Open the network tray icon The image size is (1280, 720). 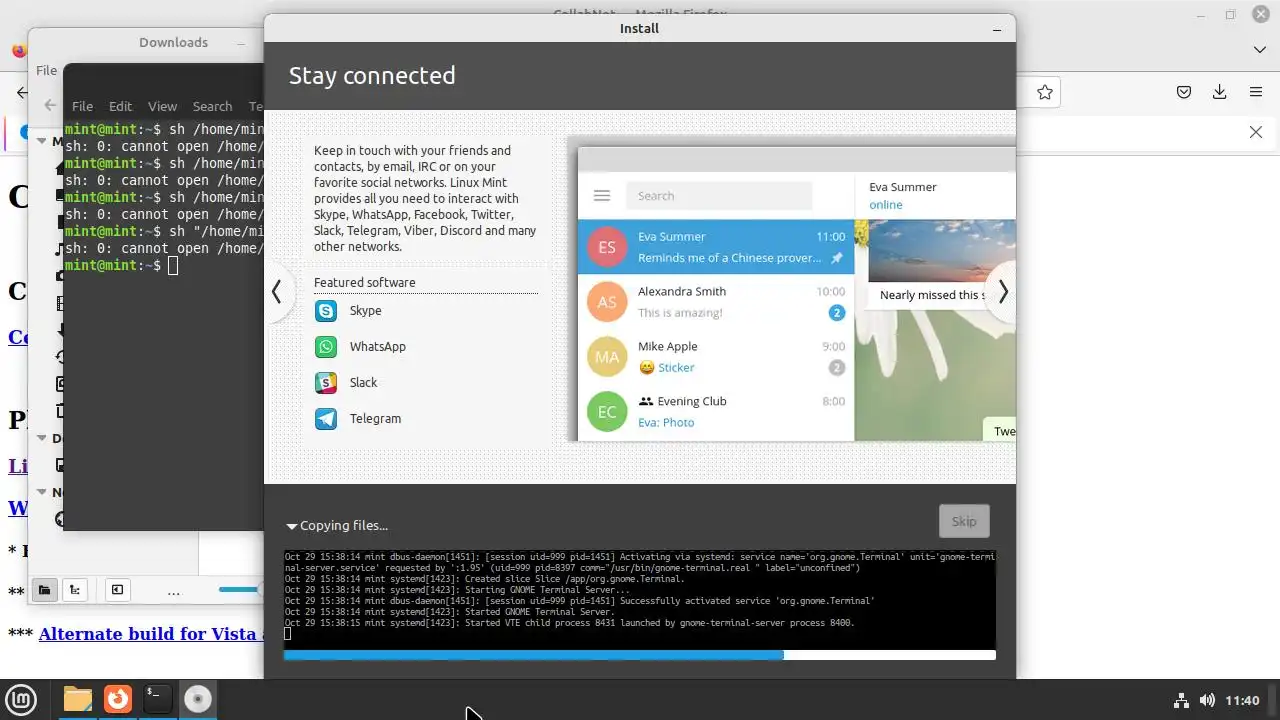coord(1181,700)
